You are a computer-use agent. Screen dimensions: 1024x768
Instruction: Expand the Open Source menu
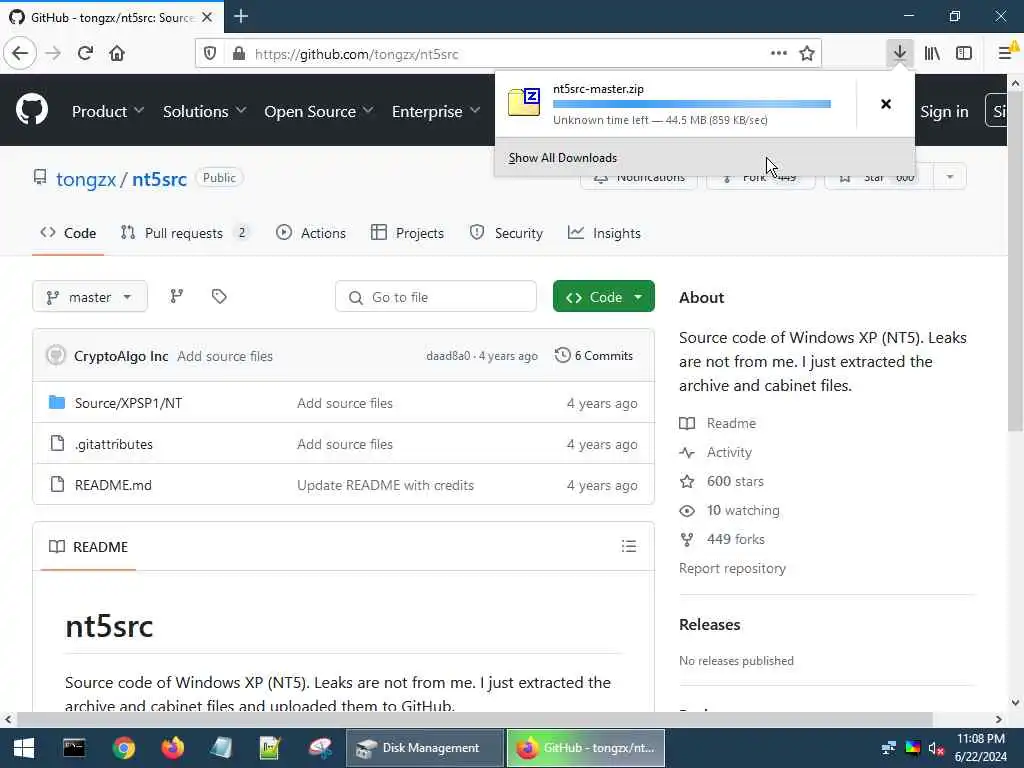coord(319,112)
